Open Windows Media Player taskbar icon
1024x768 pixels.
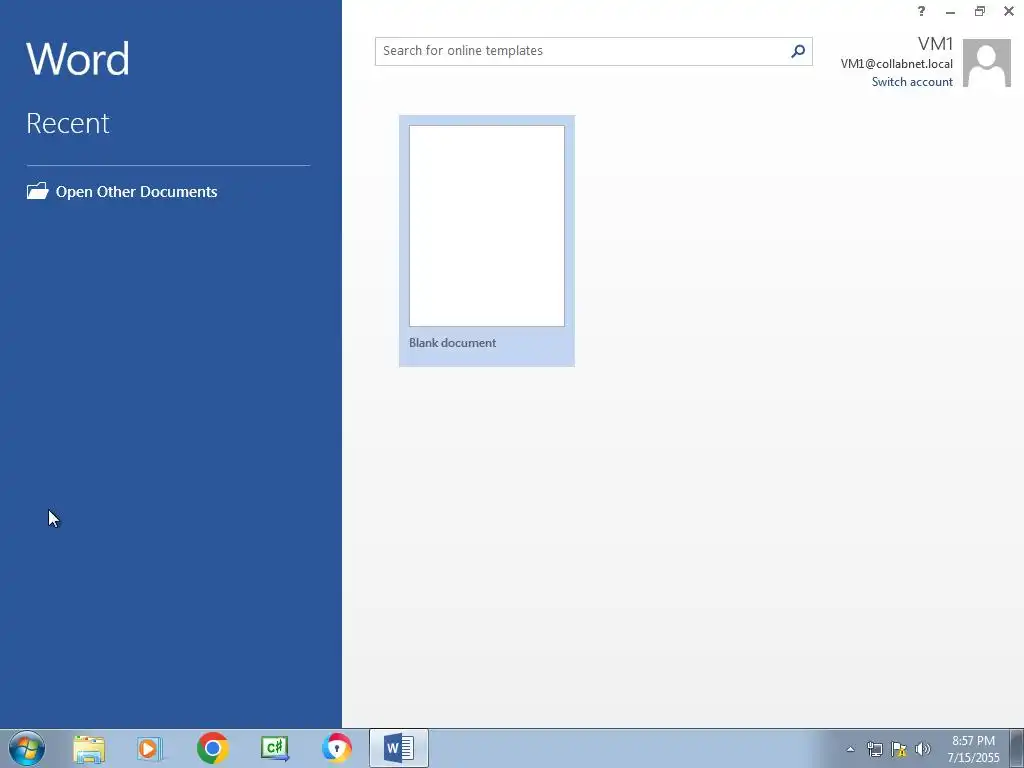tap(150, 748)
